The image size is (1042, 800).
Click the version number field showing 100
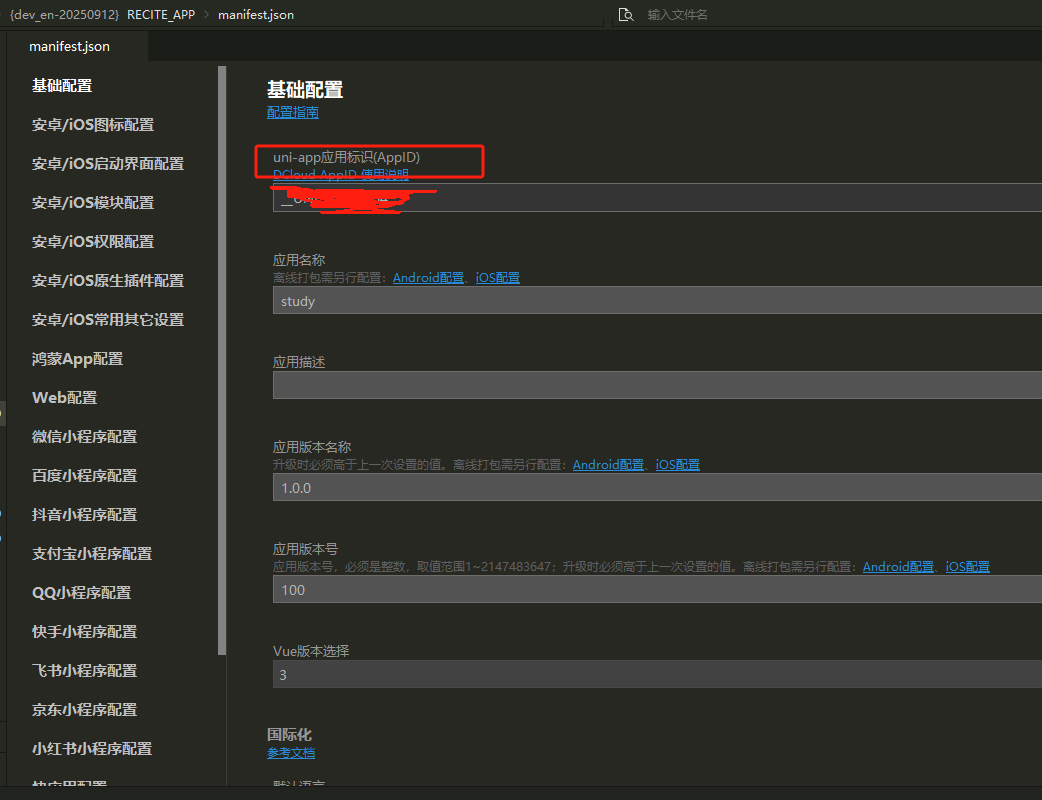coord(657,589)
